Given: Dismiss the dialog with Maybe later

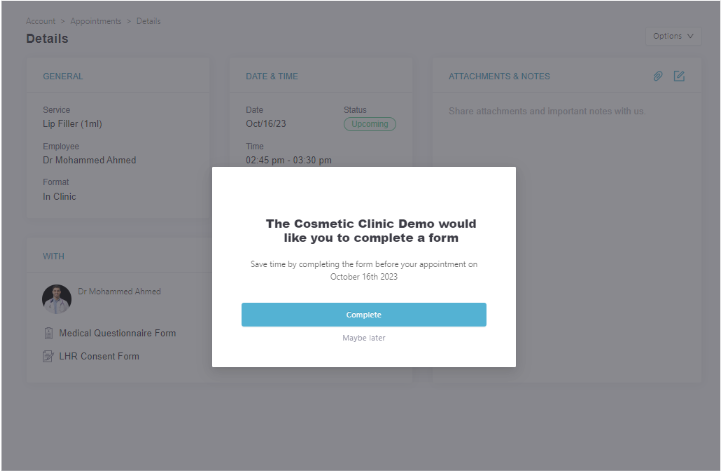Looking at the screenshot, I should [x=364, y=338].
